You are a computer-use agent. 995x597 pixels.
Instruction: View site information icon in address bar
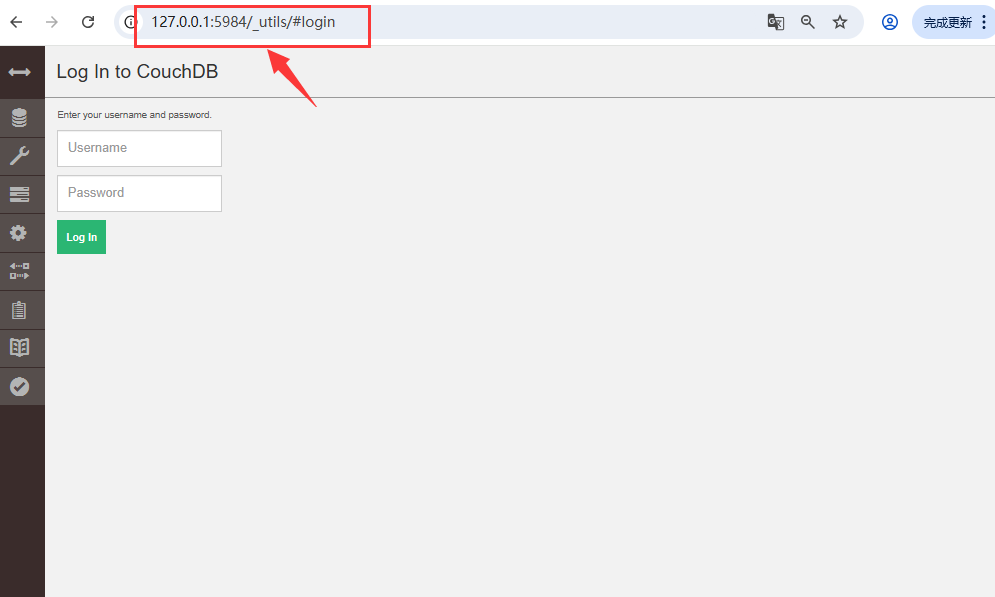click(x=129, y=22)
